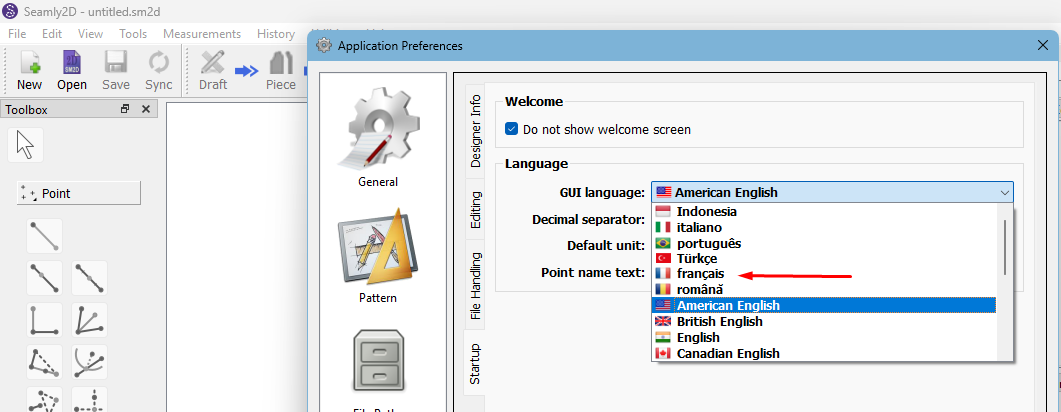Choose Indonesia in language list

coord(823,212)
